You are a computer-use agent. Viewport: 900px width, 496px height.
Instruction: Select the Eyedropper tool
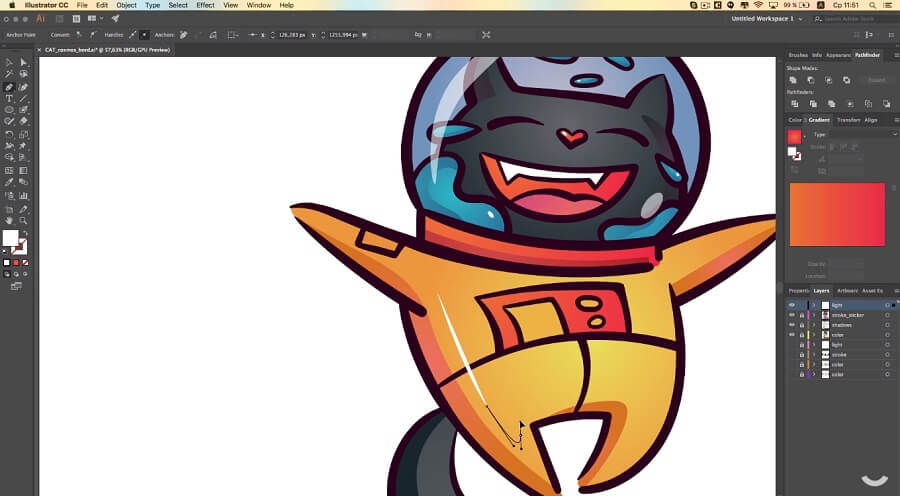click(x=9, y=181)
